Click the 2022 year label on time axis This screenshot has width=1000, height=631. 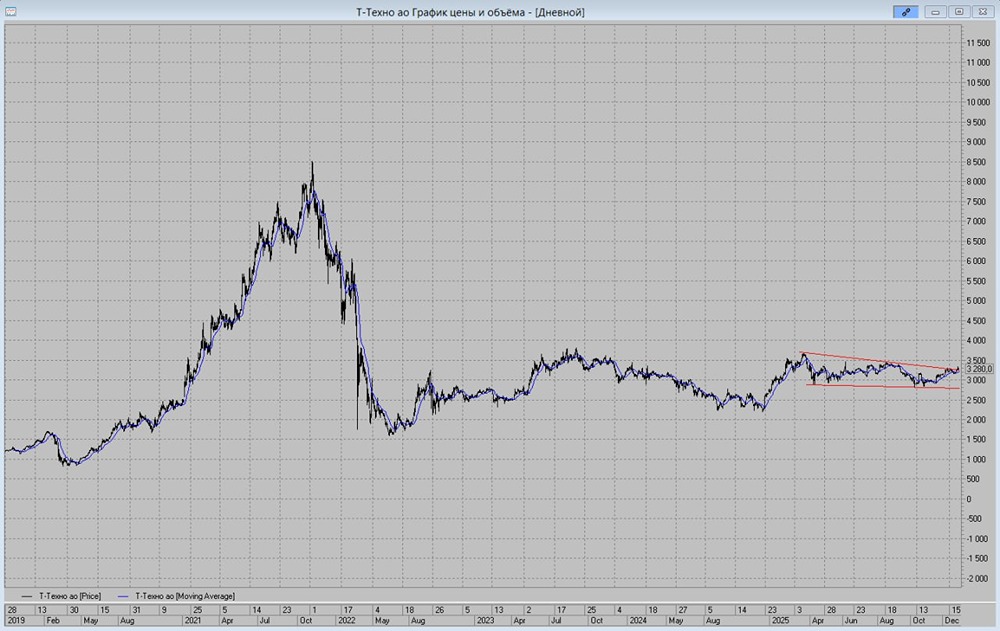click(346, 620)
